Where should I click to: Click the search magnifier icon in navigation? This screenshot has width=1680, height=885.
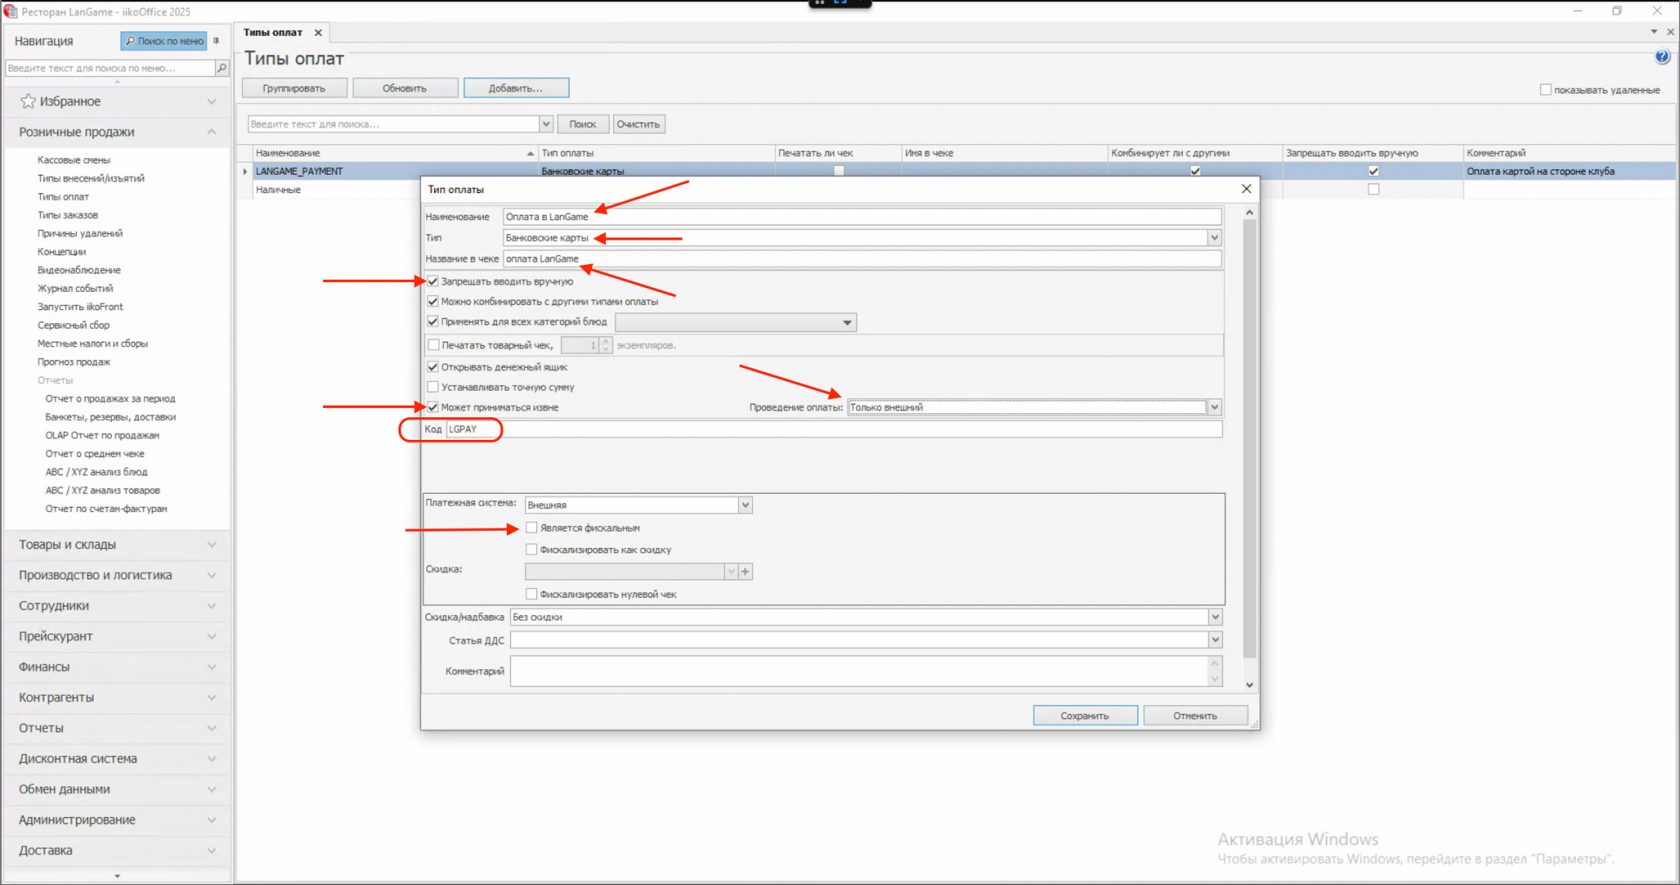[x=222, y=68]
